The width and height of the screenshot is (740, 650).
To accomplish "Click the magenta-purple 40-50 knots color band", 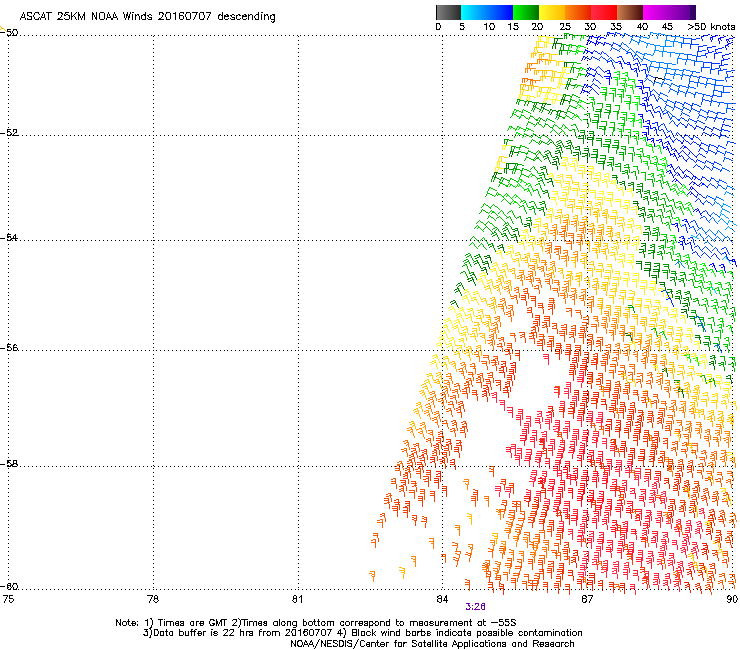I will [x=669, y=12].
